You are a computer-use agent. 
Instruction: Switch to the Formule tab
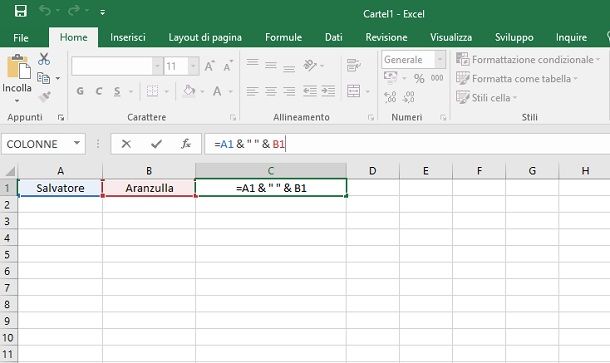coord(283,37)
